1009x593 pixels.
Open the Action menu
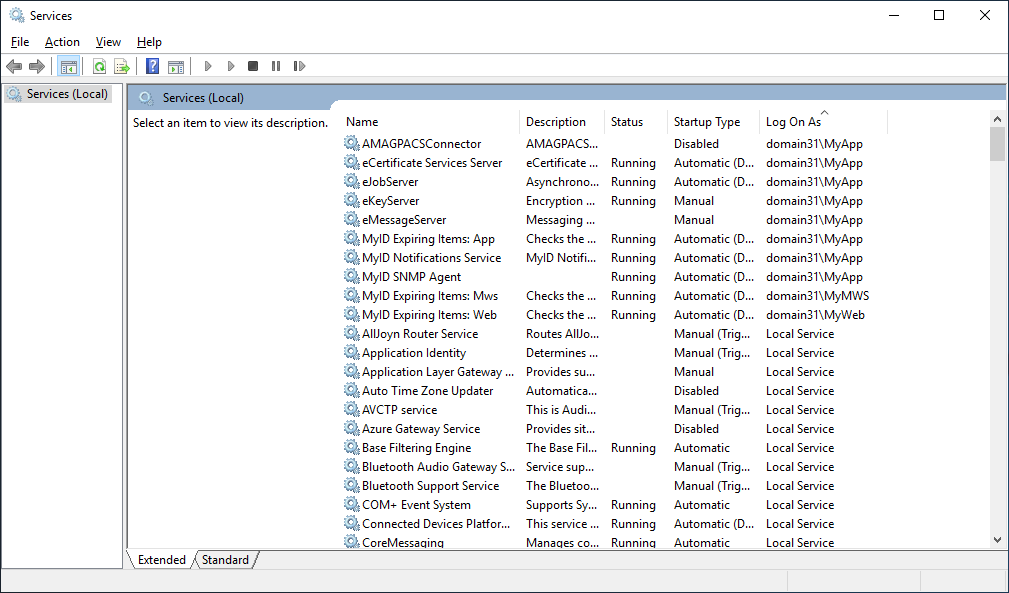pos(62,42)
